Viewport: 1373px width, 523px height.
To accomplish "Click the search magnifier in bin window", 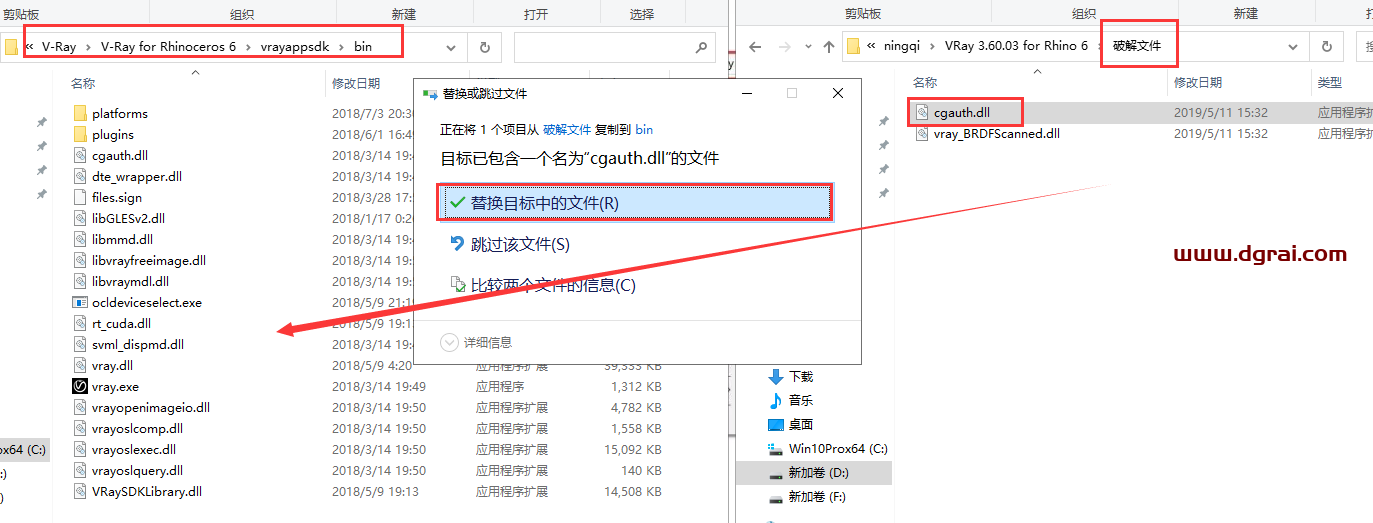I will 702,47.
